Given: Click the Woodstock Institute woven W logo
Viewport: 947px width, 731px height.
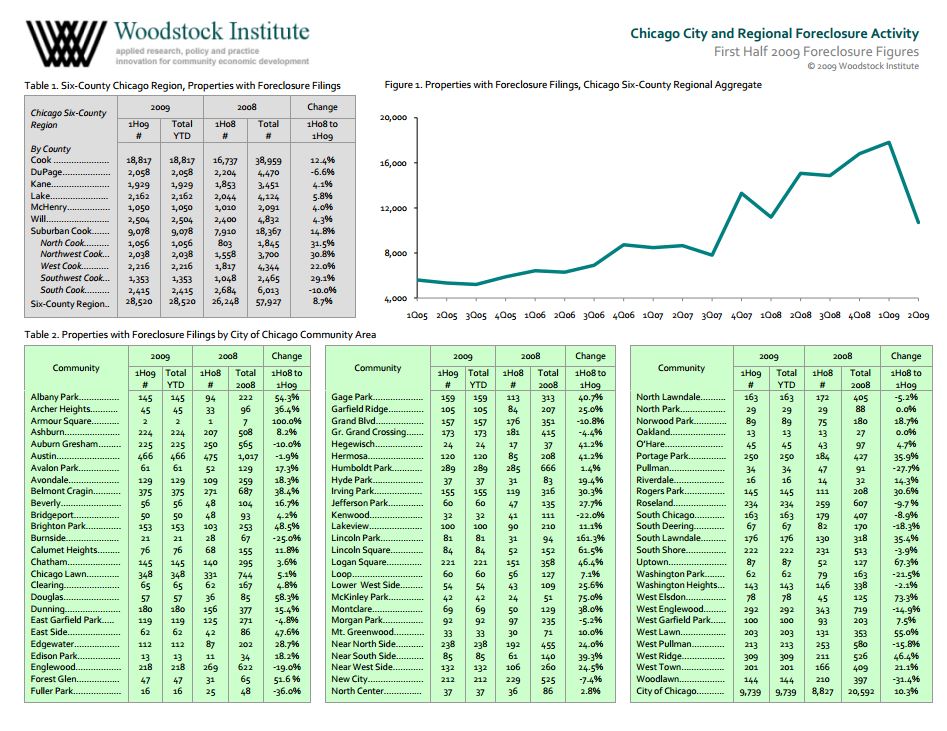Looking at the screenshot, I should (x=66, y=43).
